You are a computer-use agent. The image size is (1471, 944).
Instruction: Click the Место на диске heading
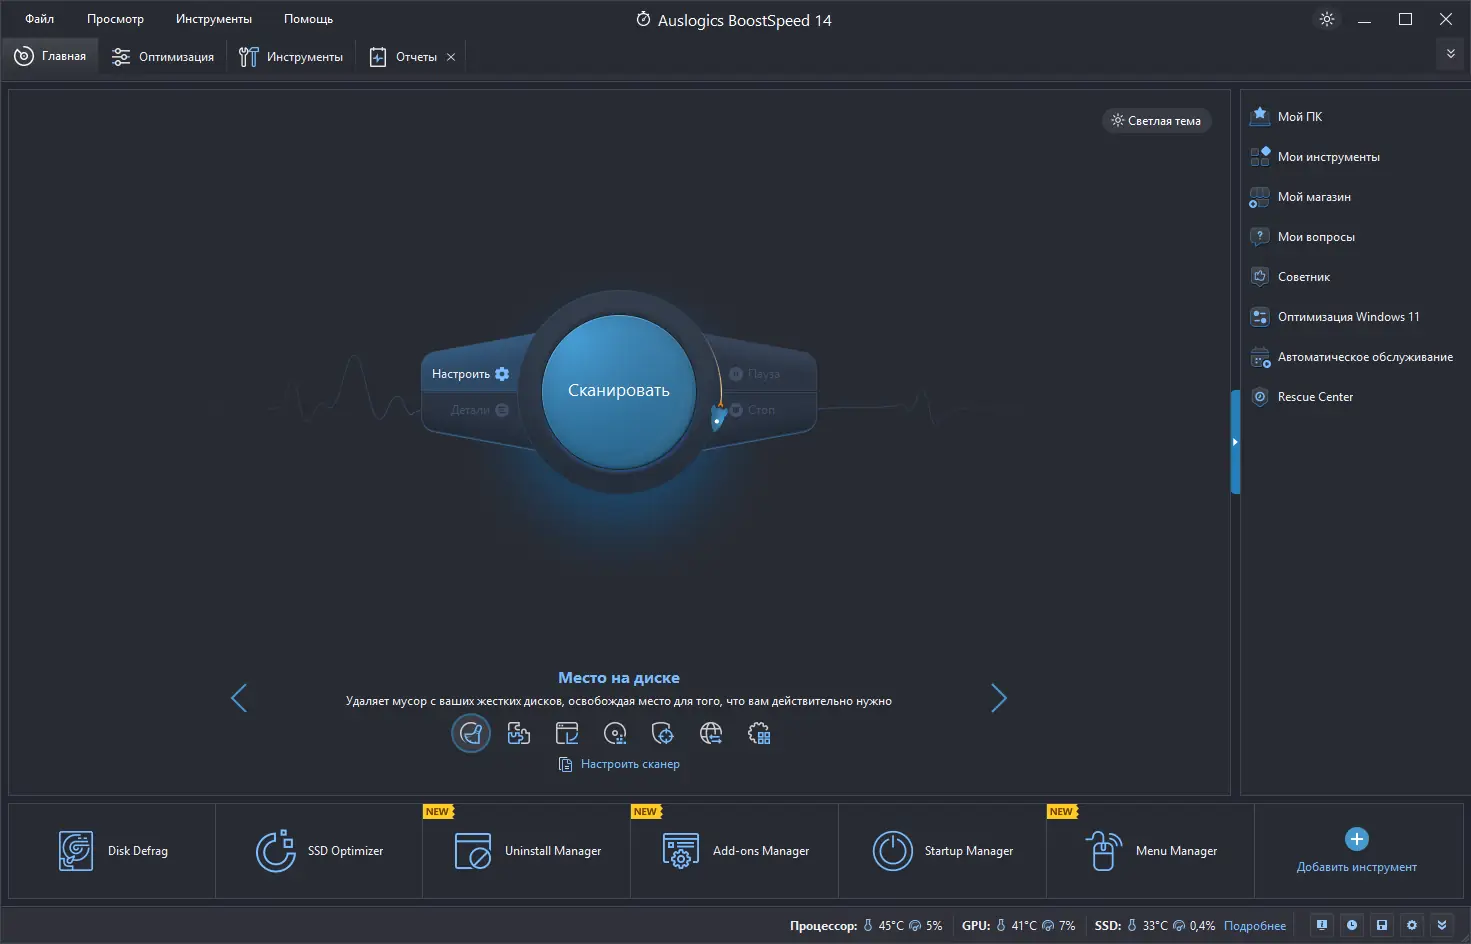(619, 678)
